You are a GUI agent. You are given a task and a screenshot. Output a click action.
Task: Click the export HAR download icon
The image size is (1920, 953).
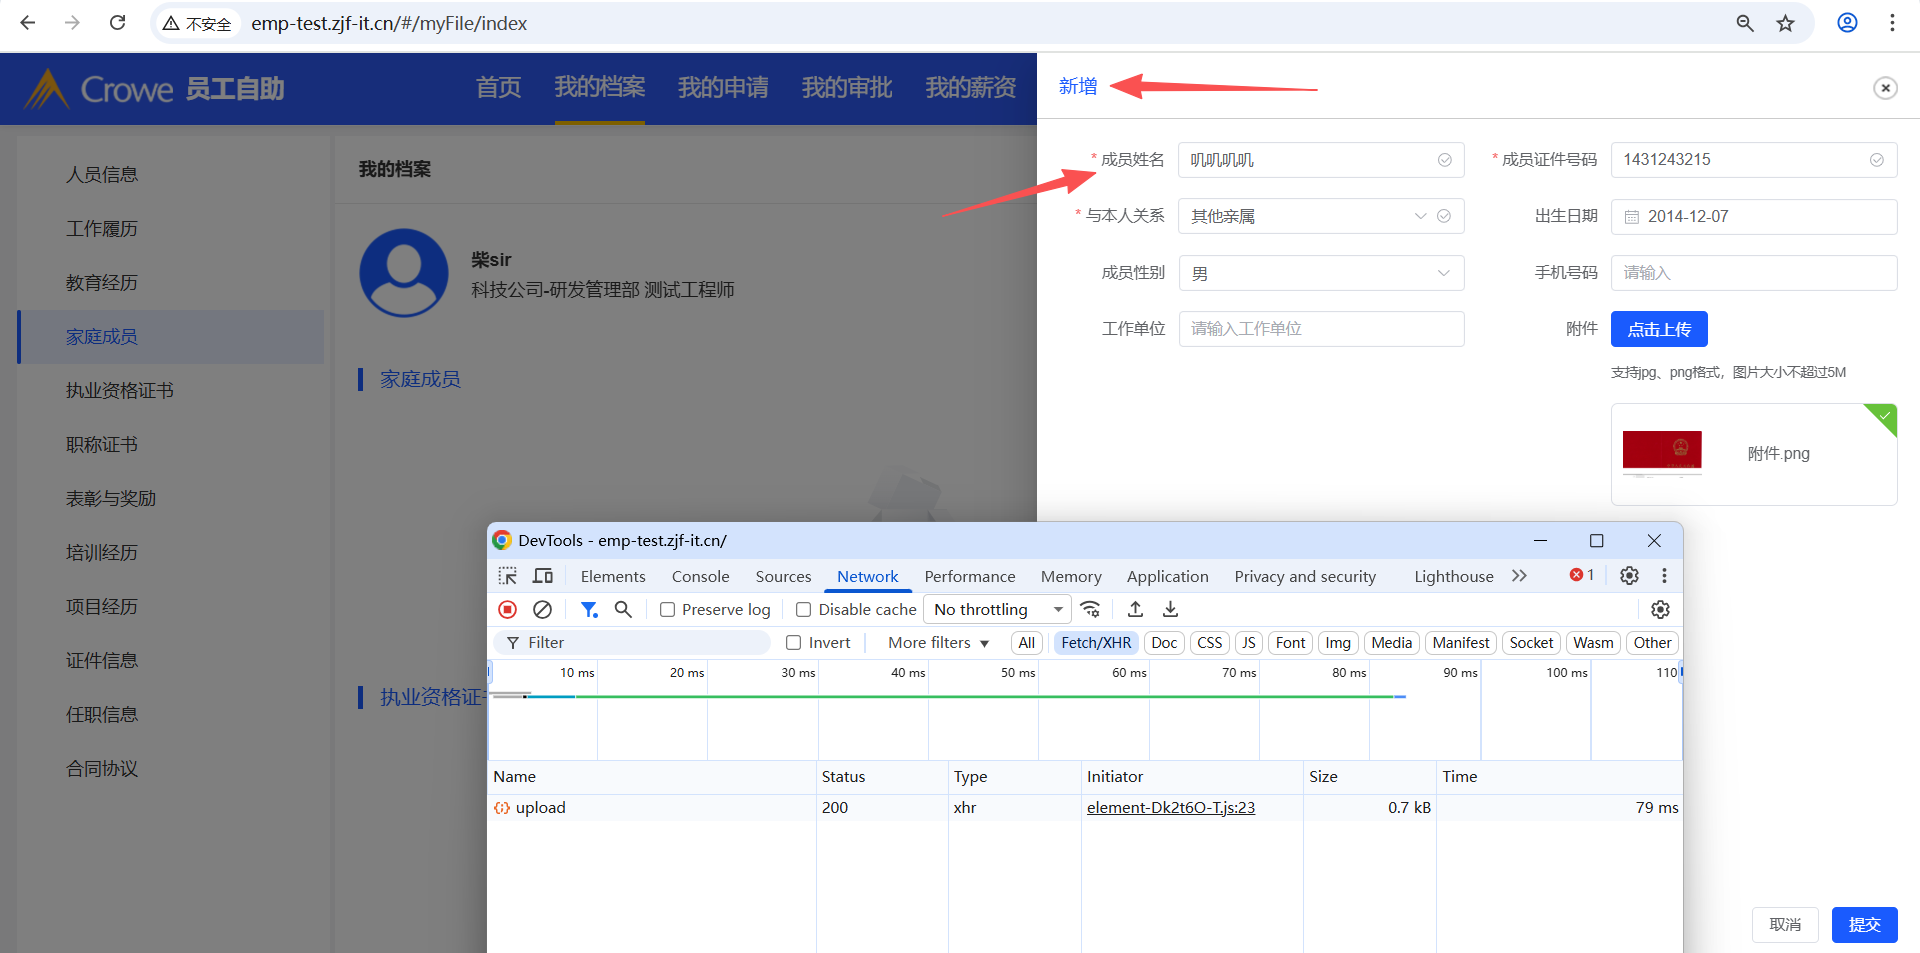[1170, 609]
